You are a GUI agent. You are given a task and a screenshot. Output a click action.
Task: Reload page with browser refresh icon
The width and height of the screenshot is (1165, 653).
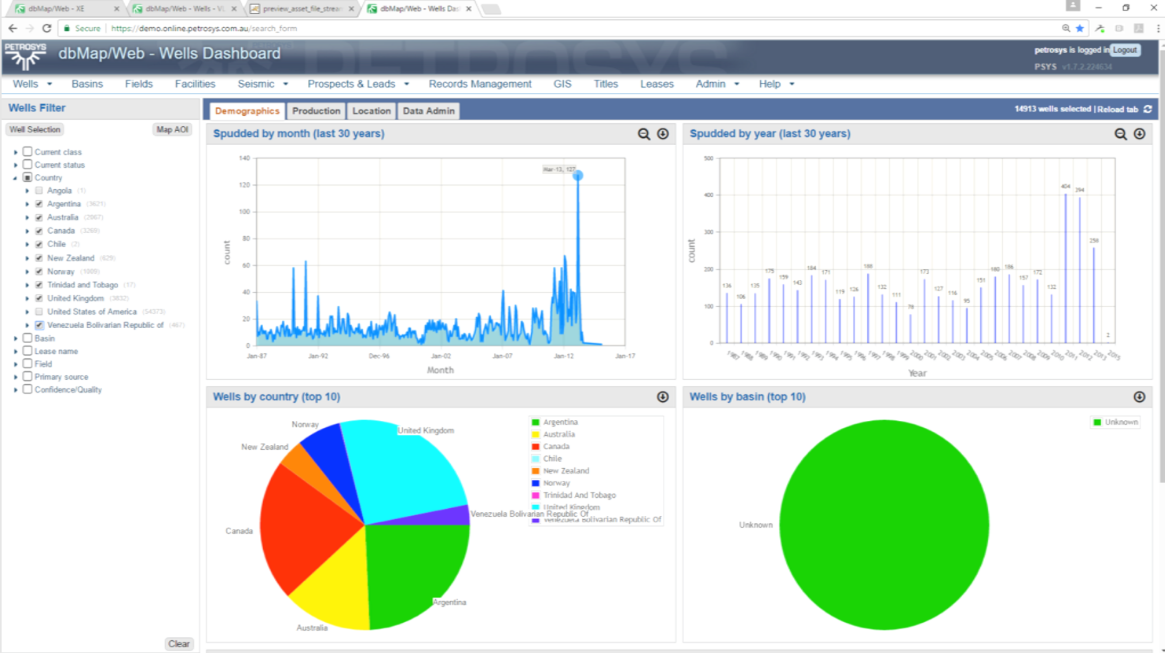(47, 28)
